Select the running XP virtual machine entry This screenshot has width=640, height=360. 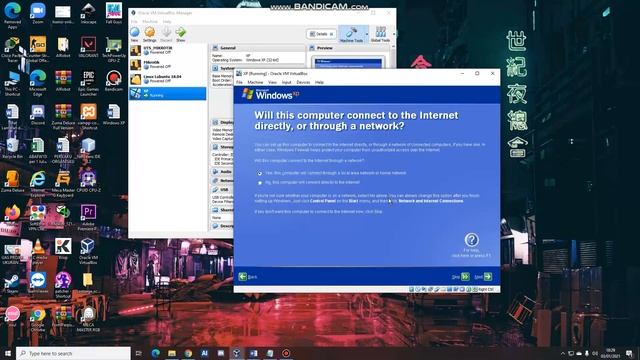tap(167, 93)
